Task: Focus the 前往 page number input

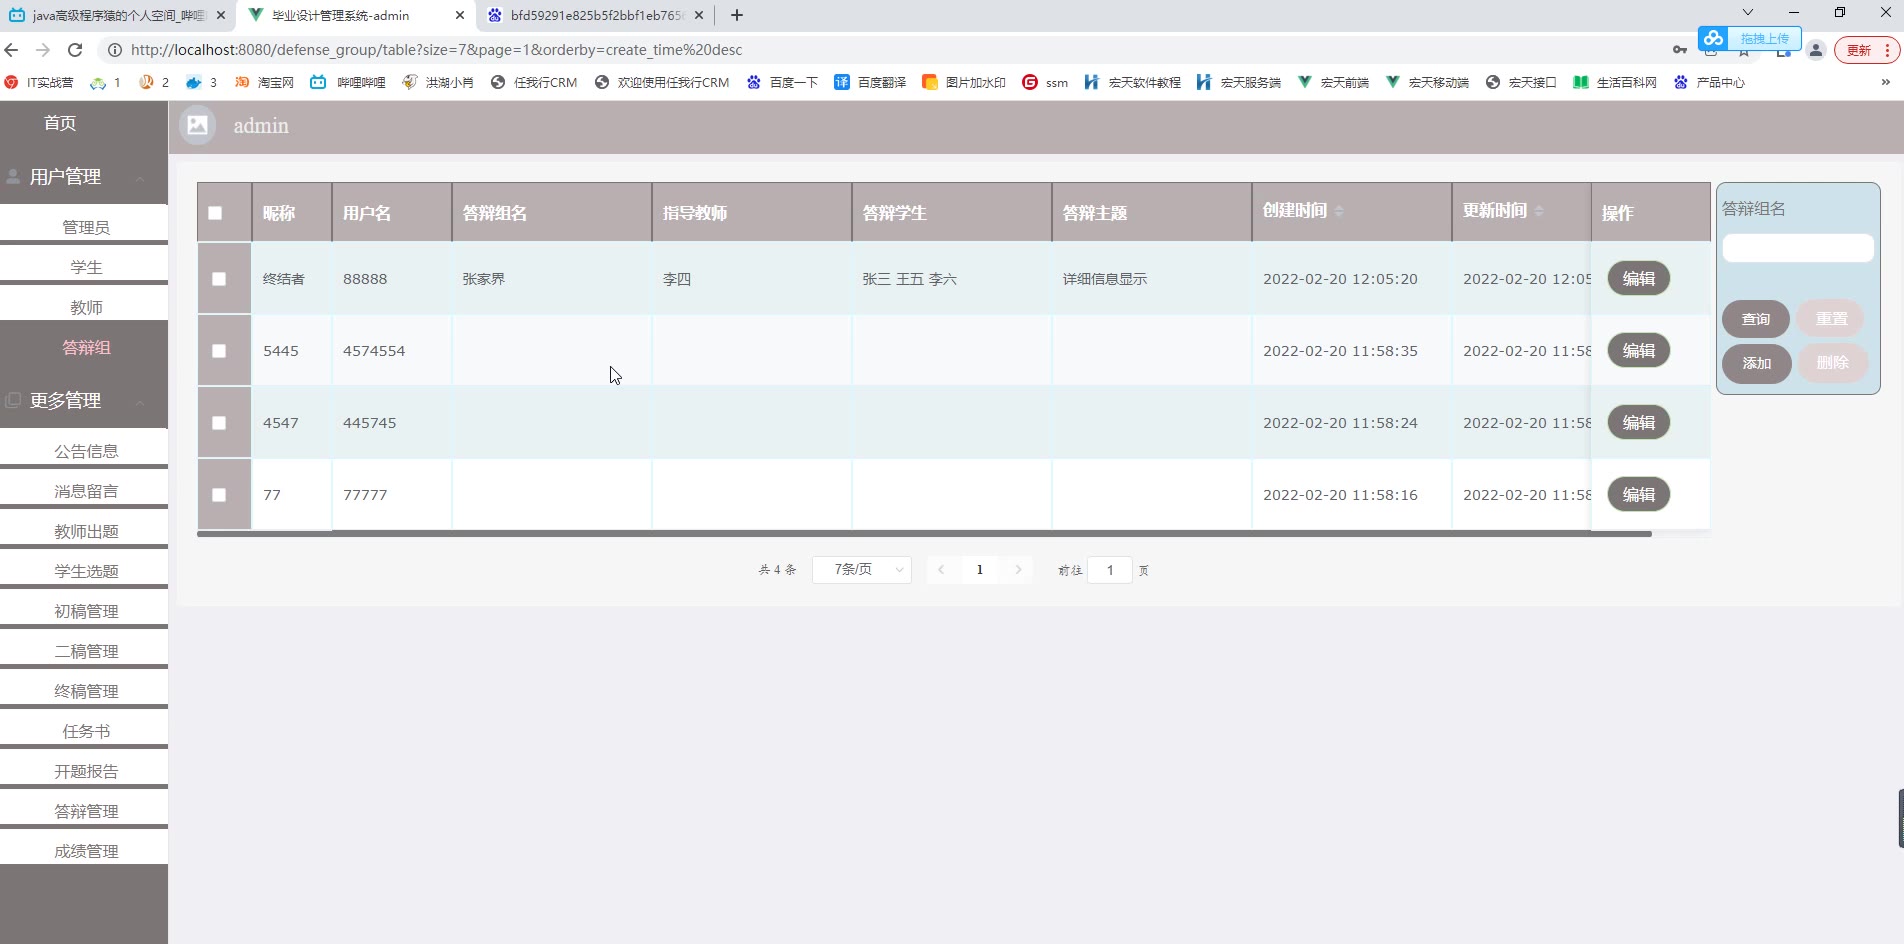Action: [1110, 570]
